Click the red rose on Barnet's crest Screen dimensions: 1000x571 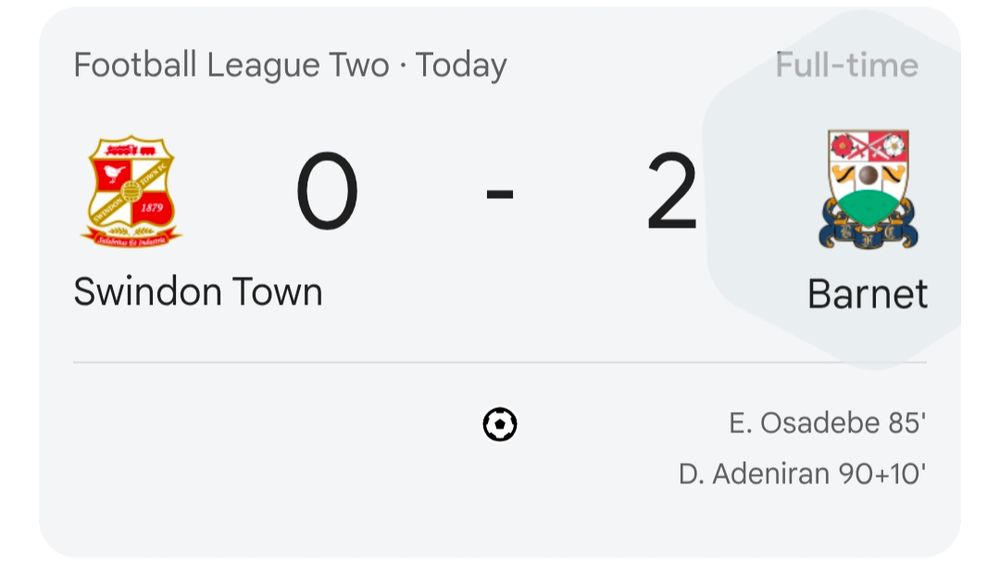click(x=841, y=146)
